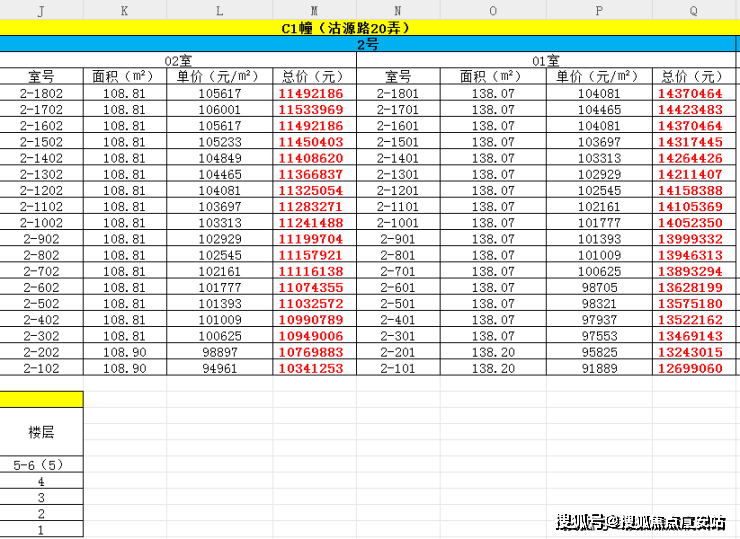
Task: Select column header L
Action: 219,10
